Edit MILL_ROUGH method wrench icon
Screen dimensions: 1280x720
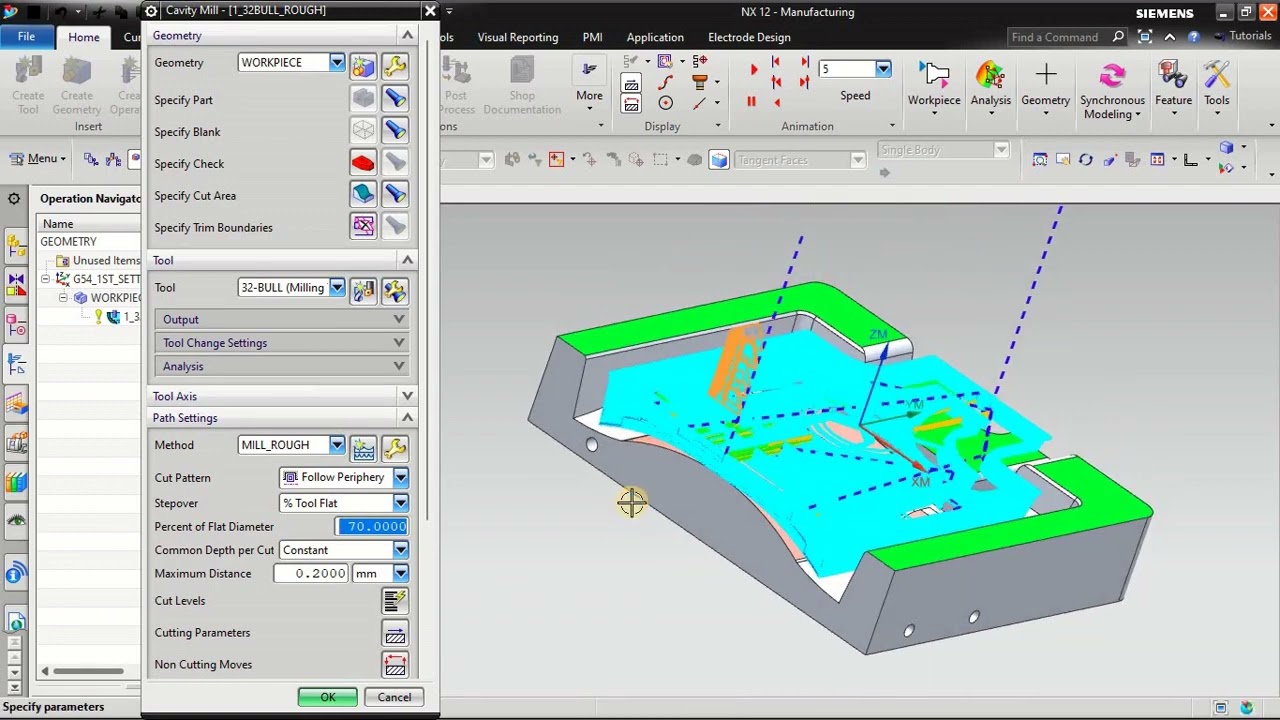(x=395, y=448)
